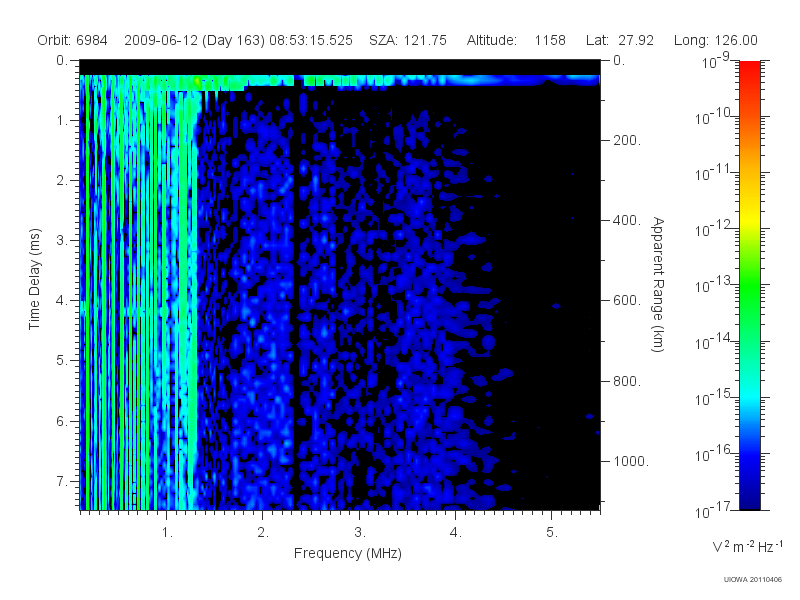This screenshot has width=800, height=600.
Task: Click the yellow region of the color bar
Action: [750, 217]
